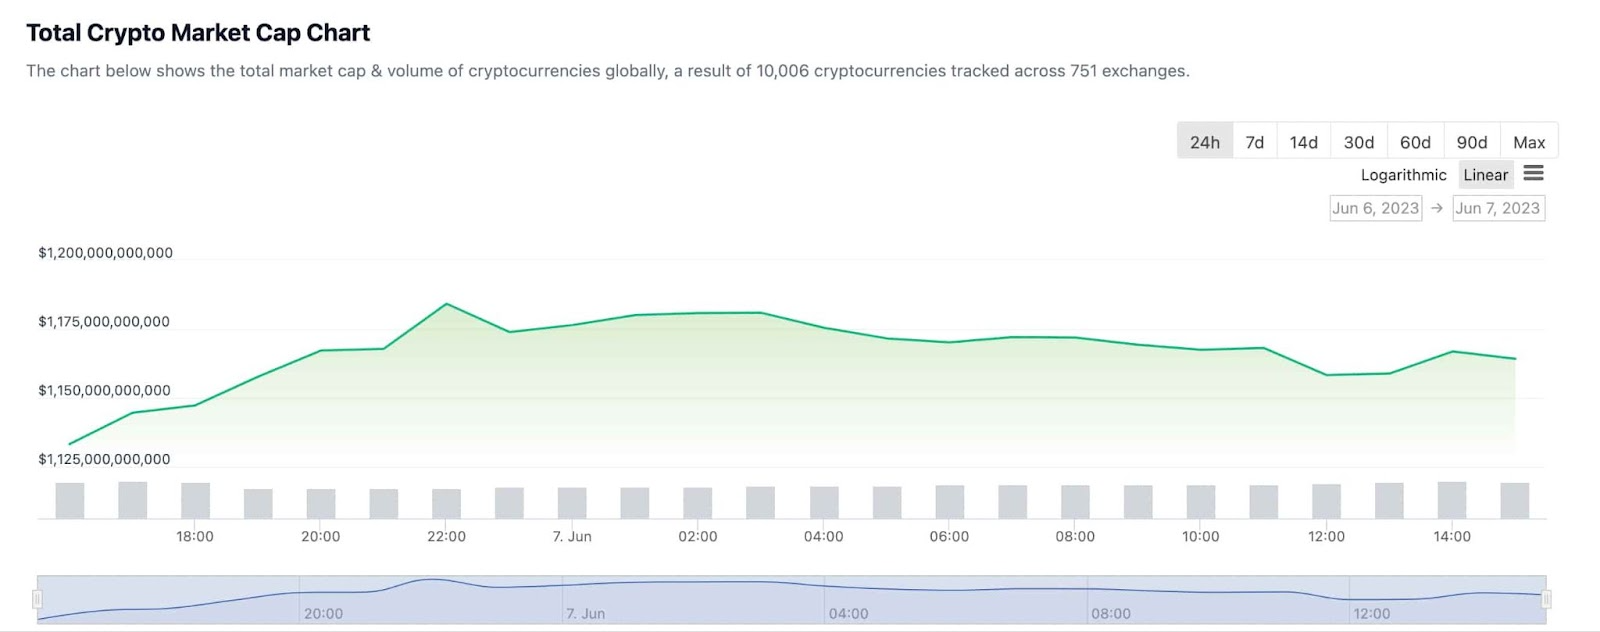The width and height of the screenshot is (1600, 632).
Task: Click the navigator timeline at 04:00
Action: 826,600
